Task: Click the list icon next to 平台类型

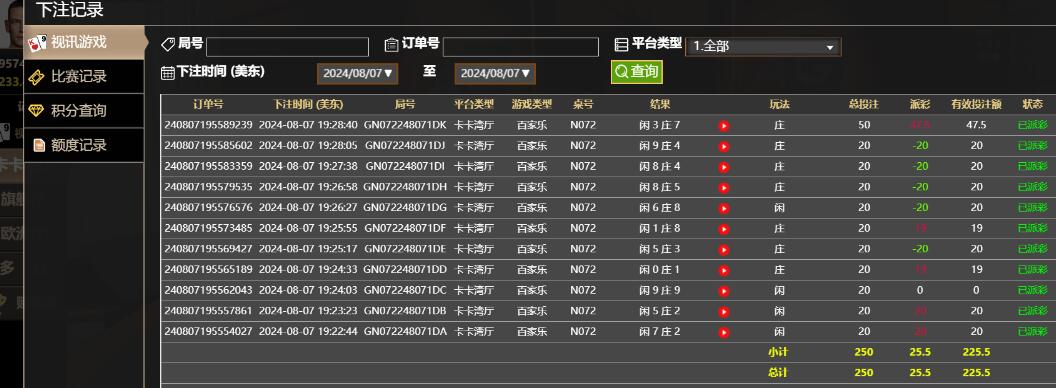Action: (622, 44)
